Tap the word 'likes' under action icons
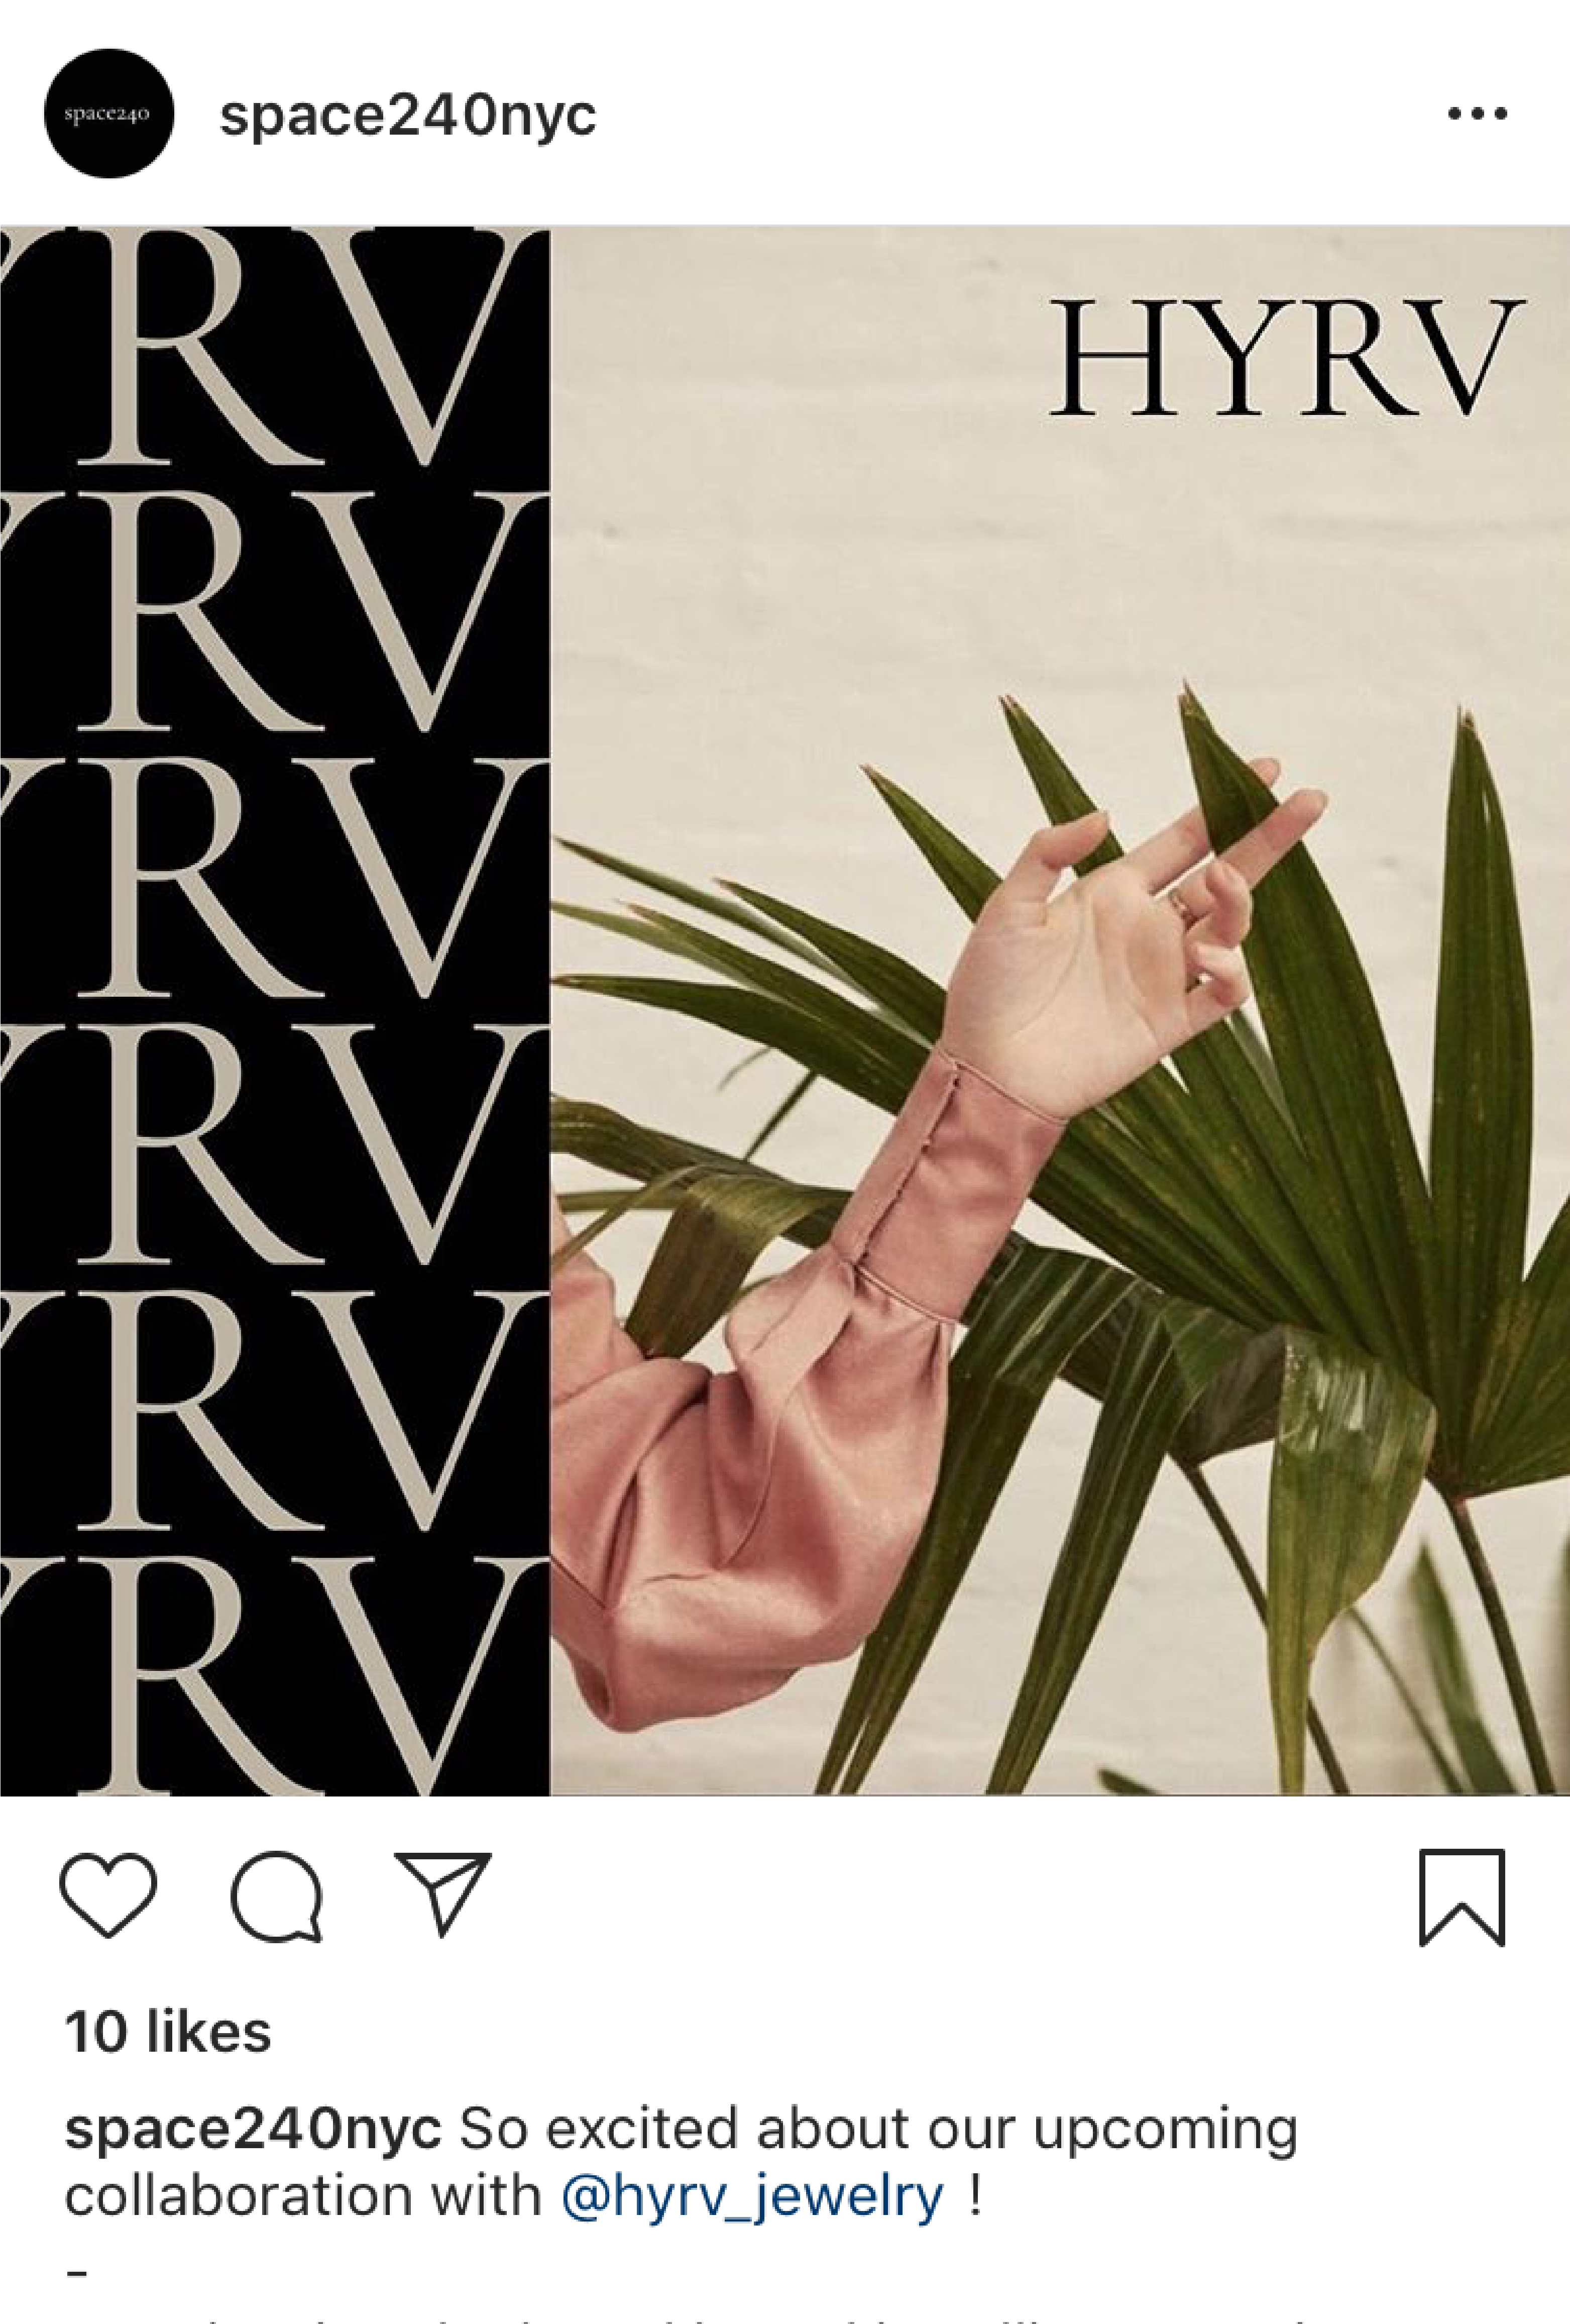The height and width of the screenshot is (2324, 1570). click(x=208, y=2033)
